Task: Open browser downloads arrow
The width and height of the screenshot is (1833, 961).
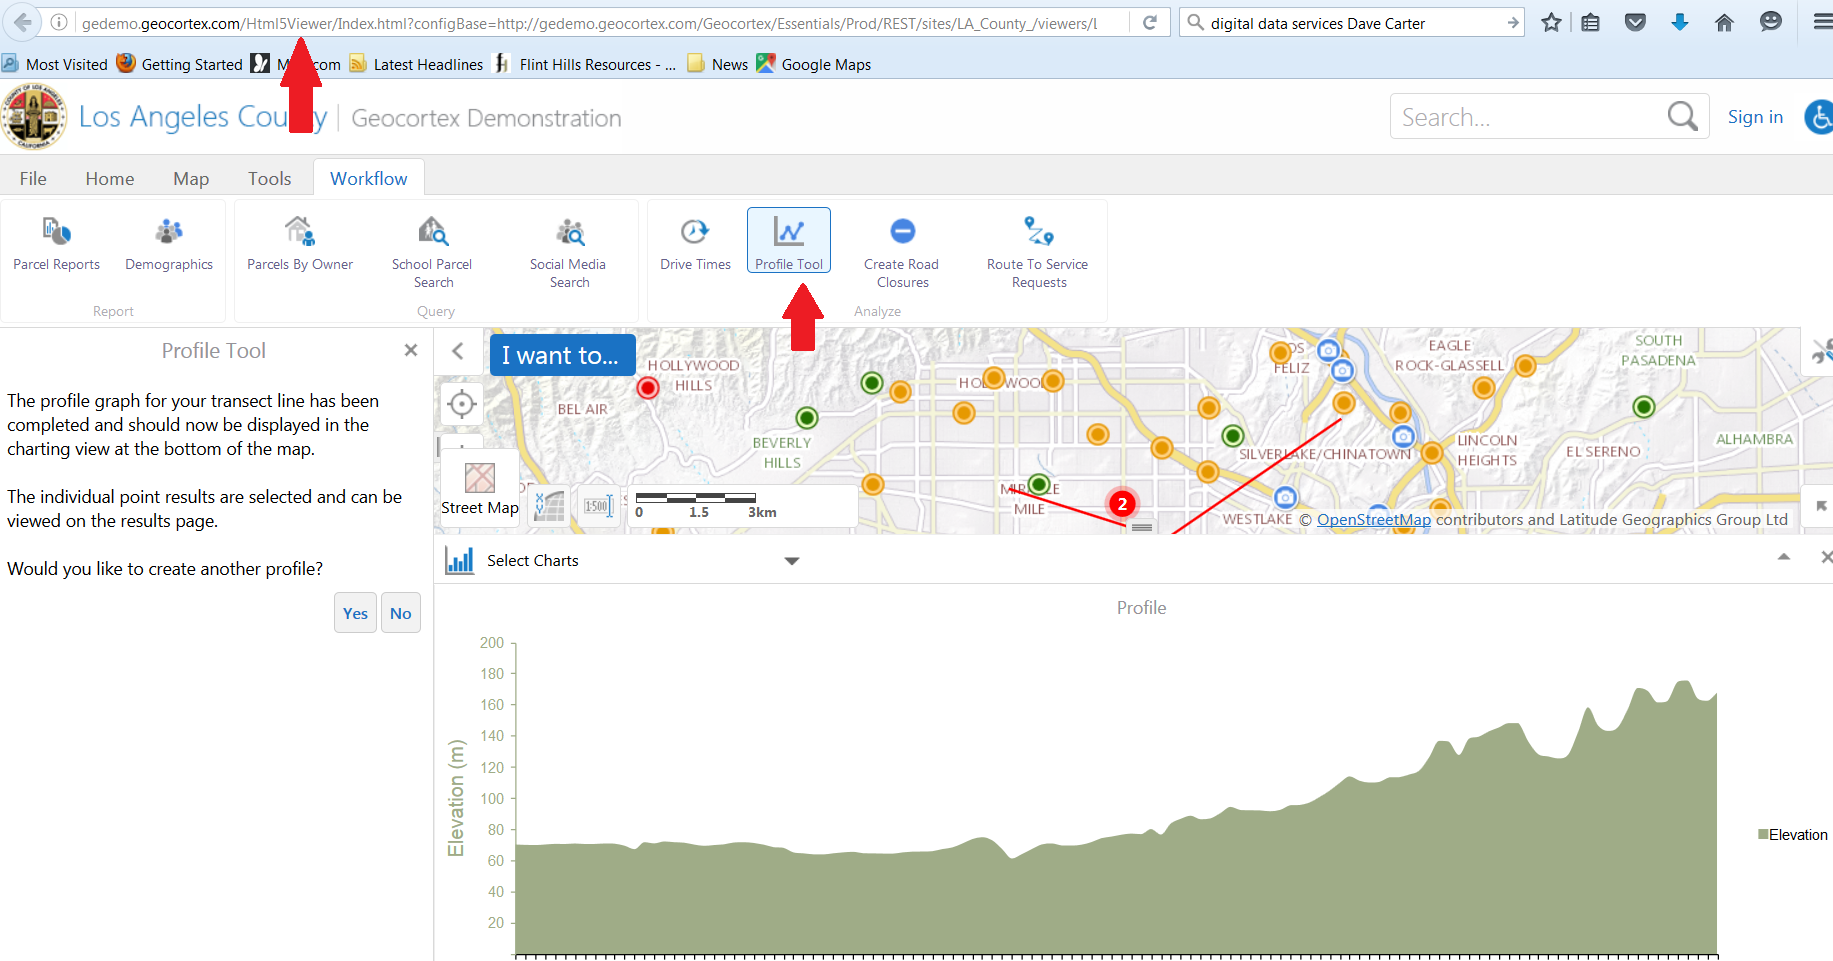Action: [x=1680, y=22]
